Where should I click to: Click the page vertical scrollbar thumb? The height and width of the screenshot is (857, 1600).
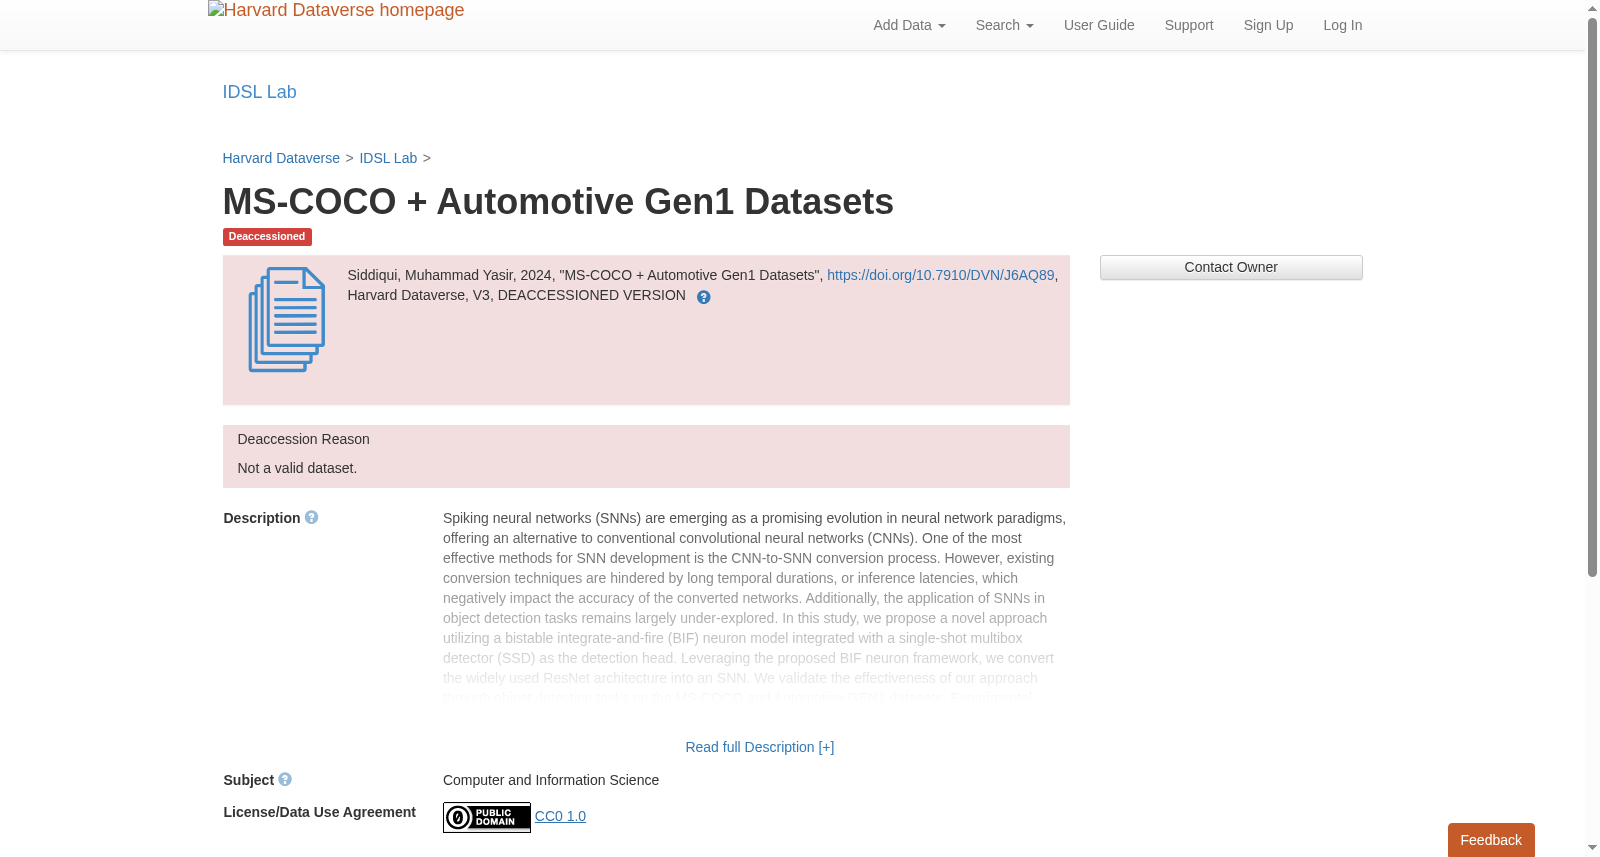click(x=1592, y=297)
